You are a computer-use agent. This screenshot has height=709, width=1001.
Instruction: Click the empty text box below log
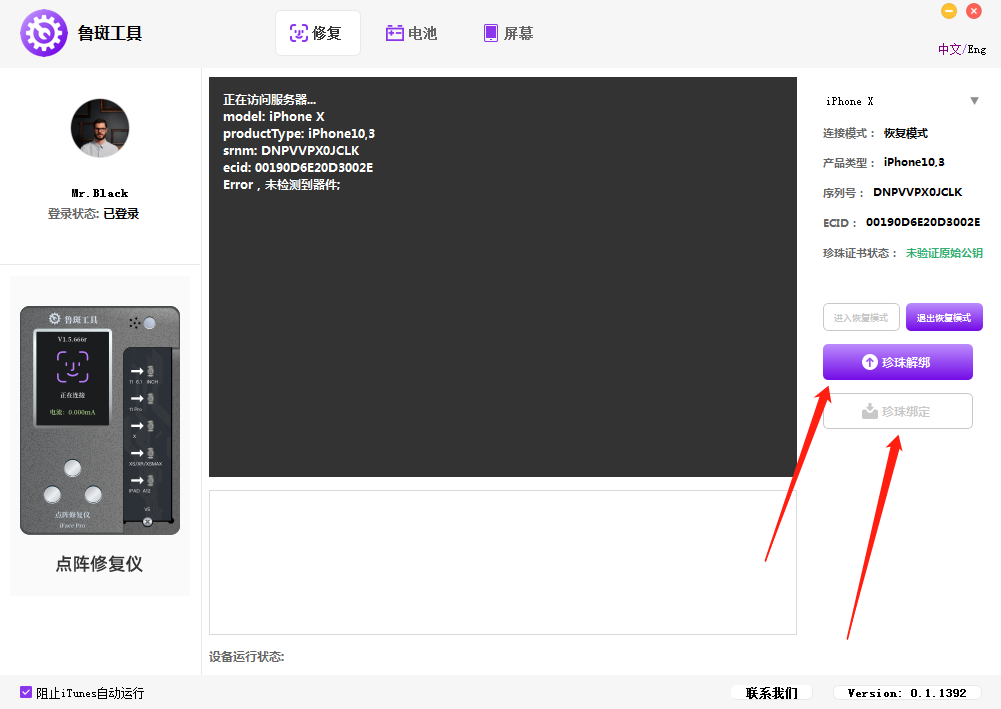click(502, 562)
